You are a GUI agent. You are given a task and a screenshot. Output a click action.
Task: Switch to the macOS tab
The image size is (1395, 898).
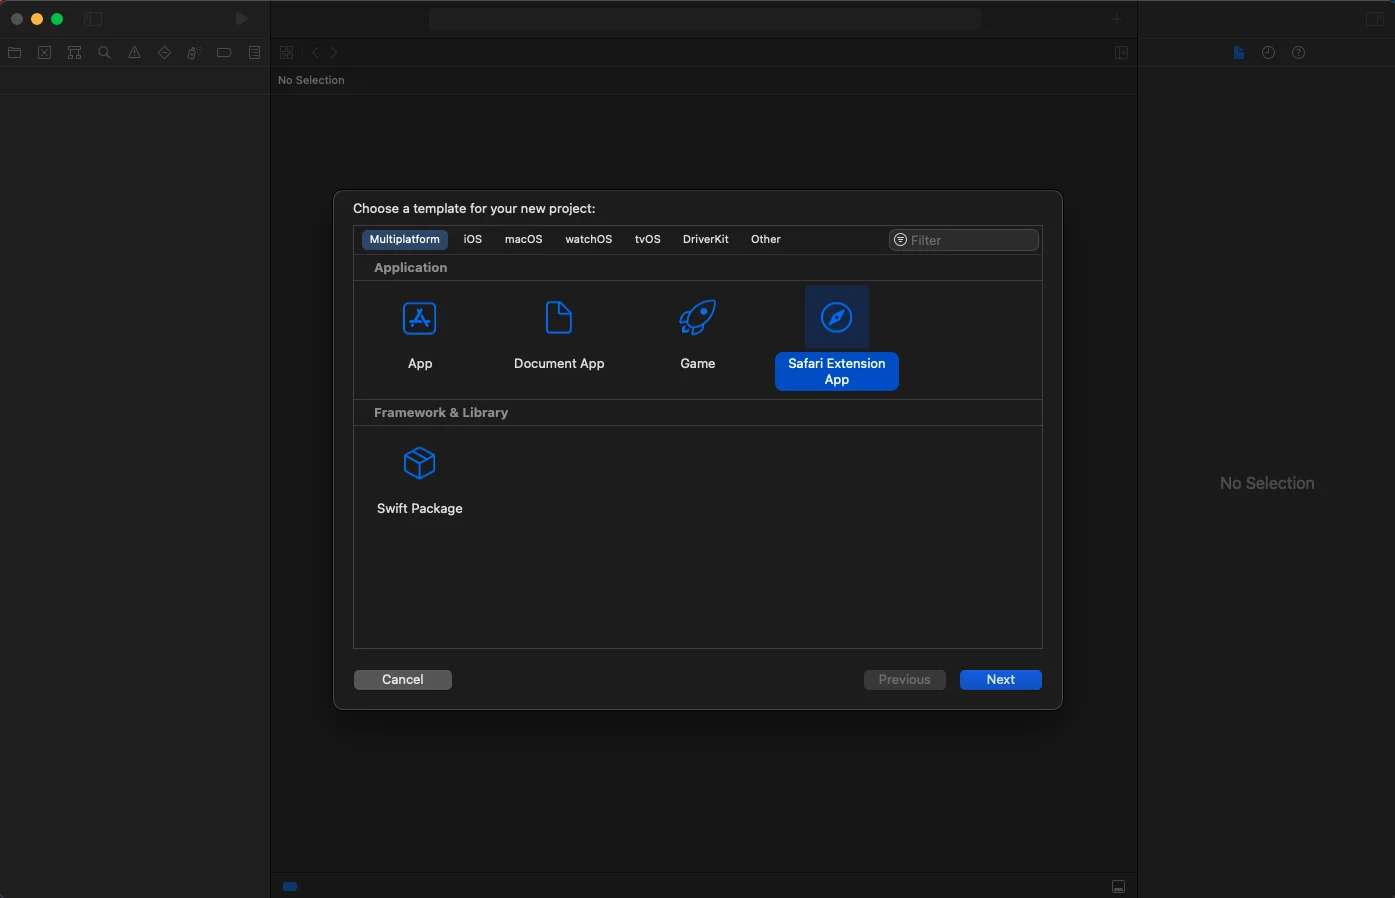524,239
